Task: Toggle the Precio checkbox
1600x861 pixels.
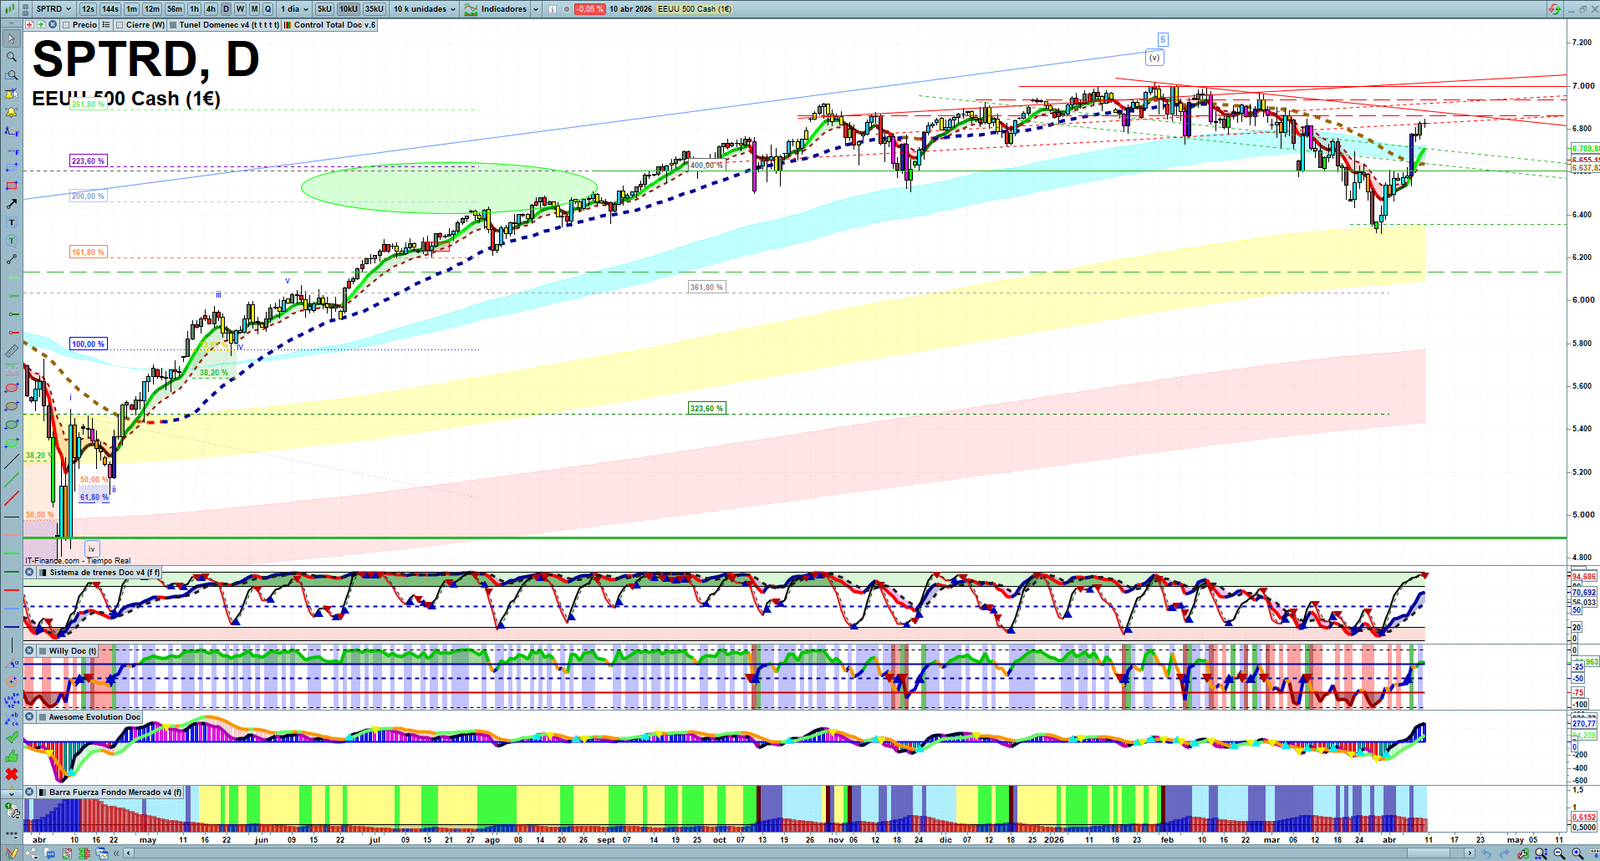Action: coord(66,25)
